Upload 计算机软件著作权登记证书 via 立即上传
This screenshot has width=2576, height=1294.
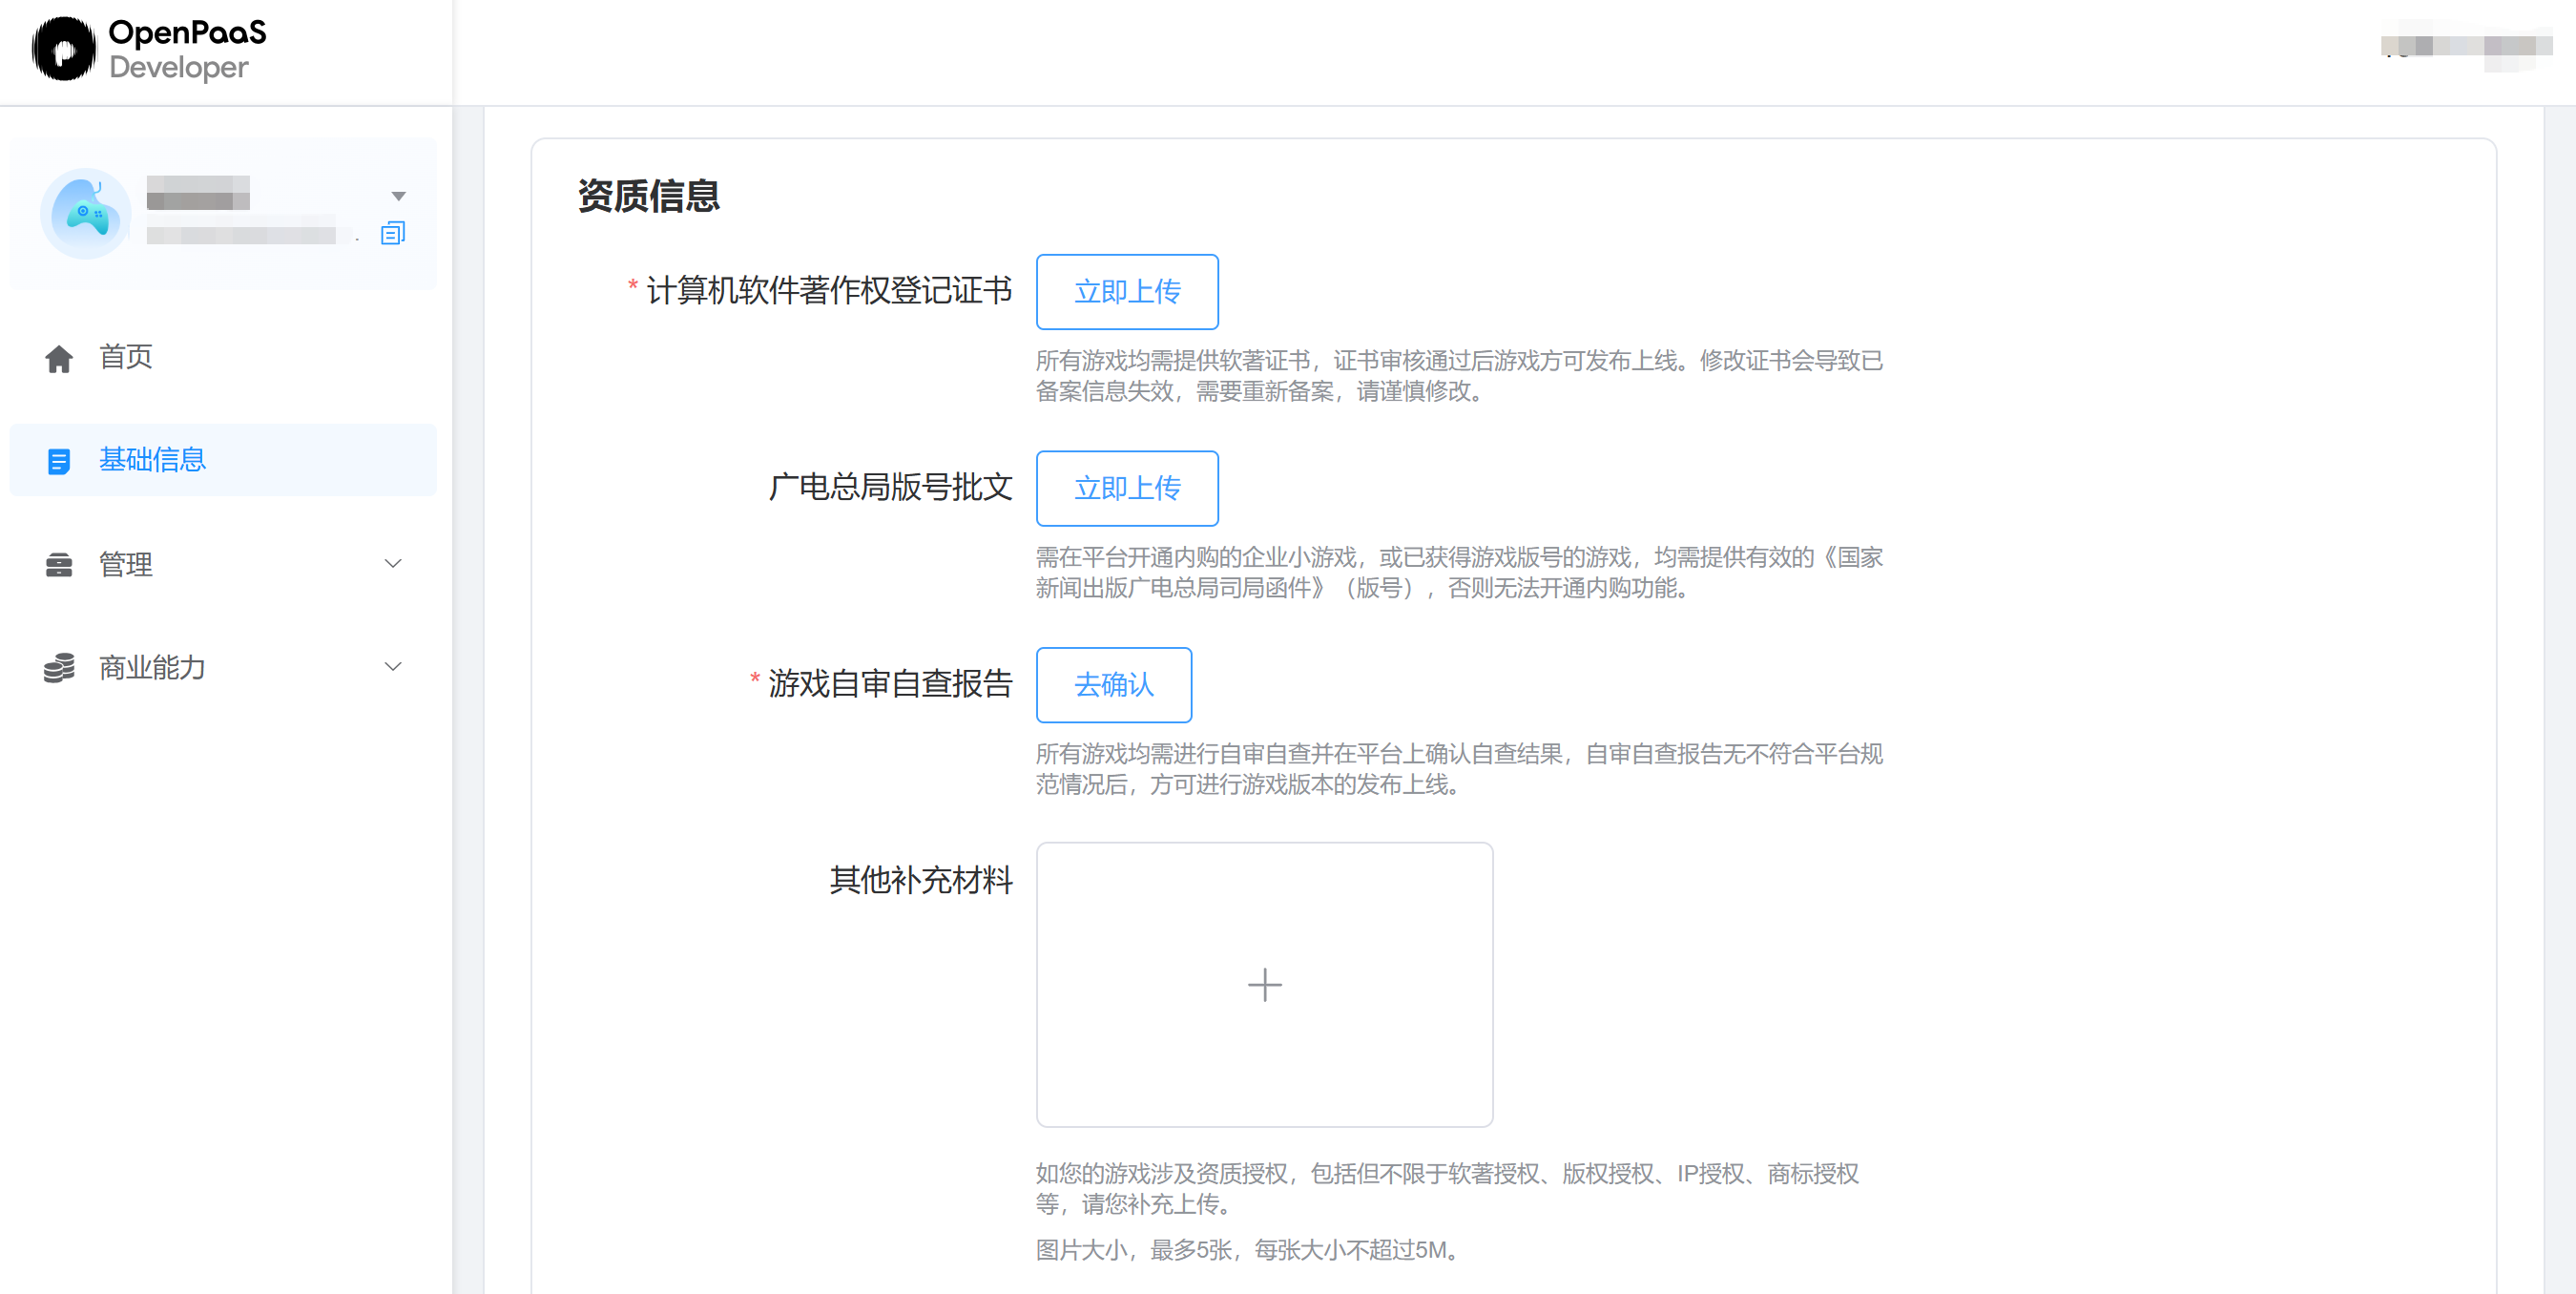[x=1127, y=292]
